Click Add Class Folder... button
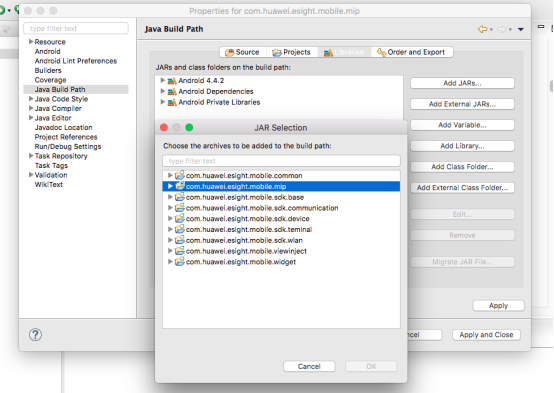Image resolution: width=554 pixels, height=393 pixels. pos(462,167)
